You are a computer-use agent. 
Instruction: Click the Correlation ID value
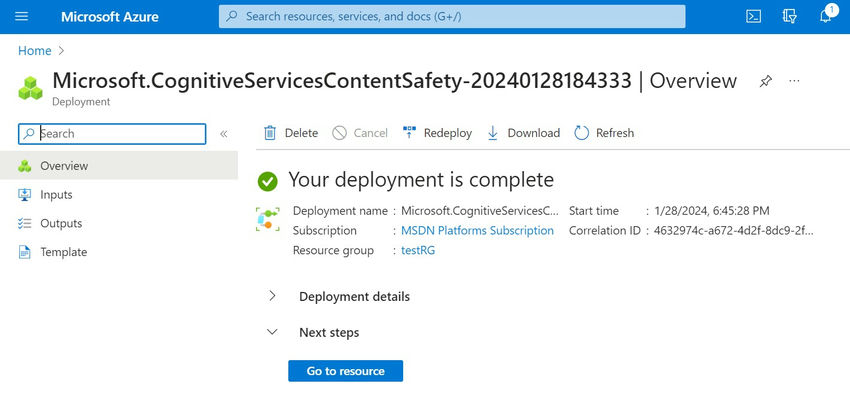tap(733, 230)
